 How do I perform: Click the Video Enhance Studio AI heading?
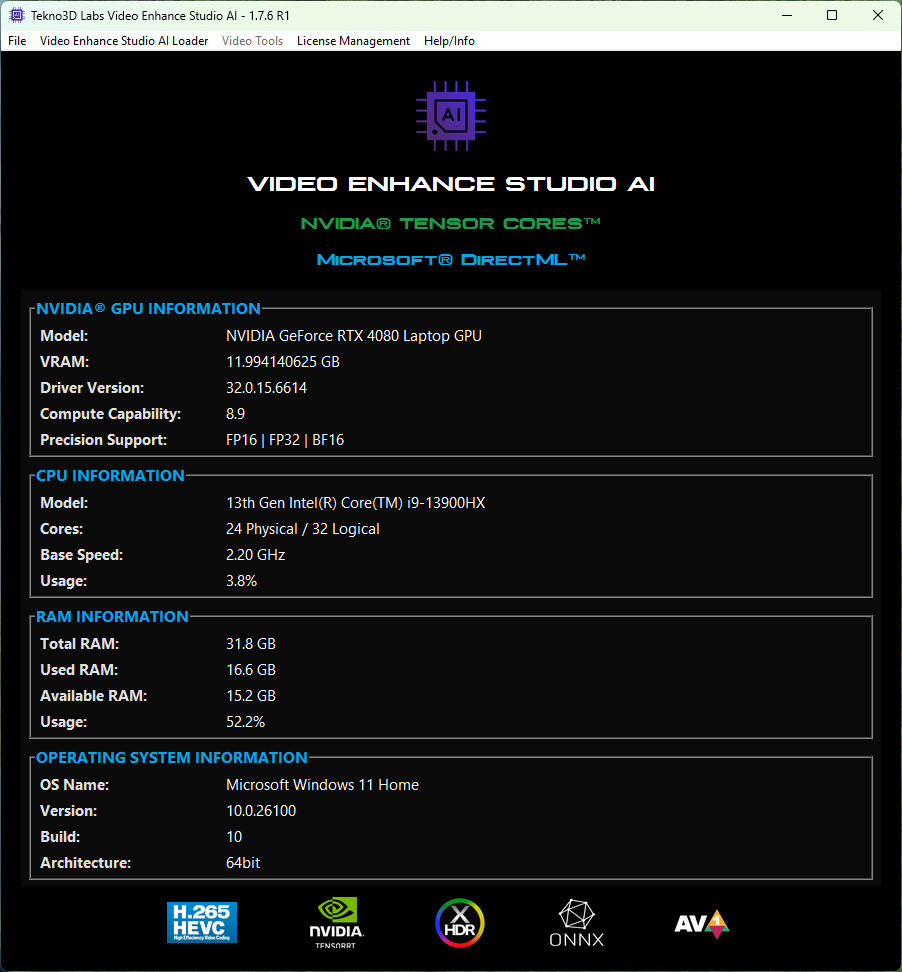coord(451,184)
